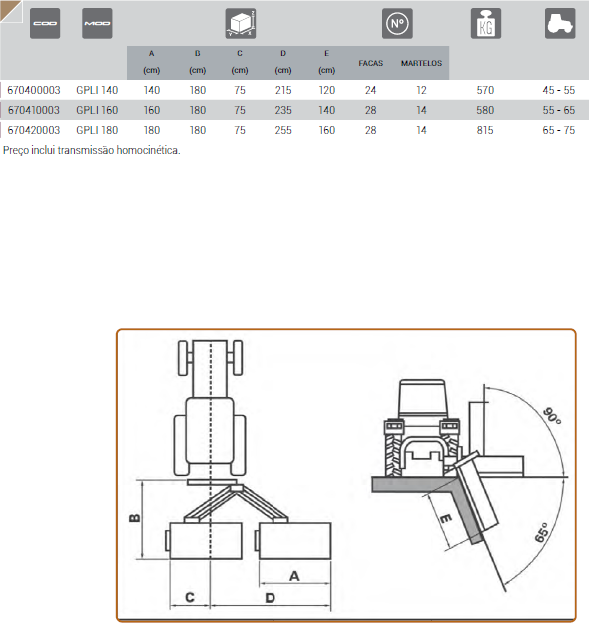This screenshot has height=640, width=589.
Task: Click product code 670400003
Action: click(x=34, y=90)
